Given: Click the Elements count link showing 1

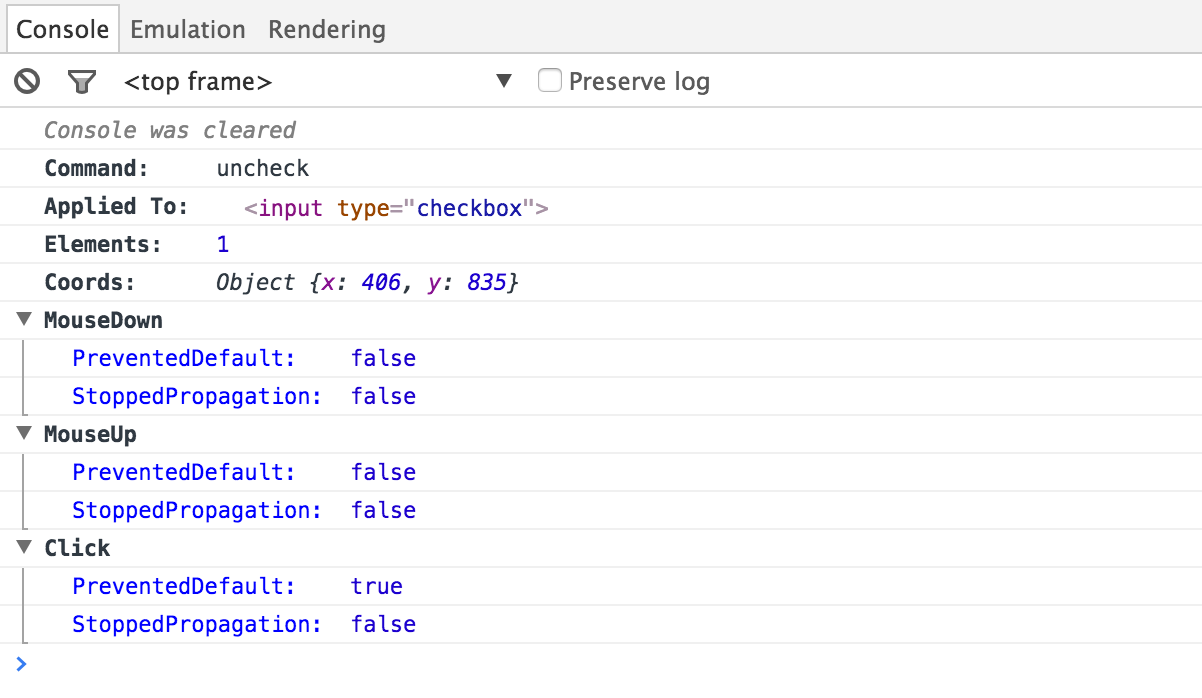Looking at the screenshot, I should 222,243.
